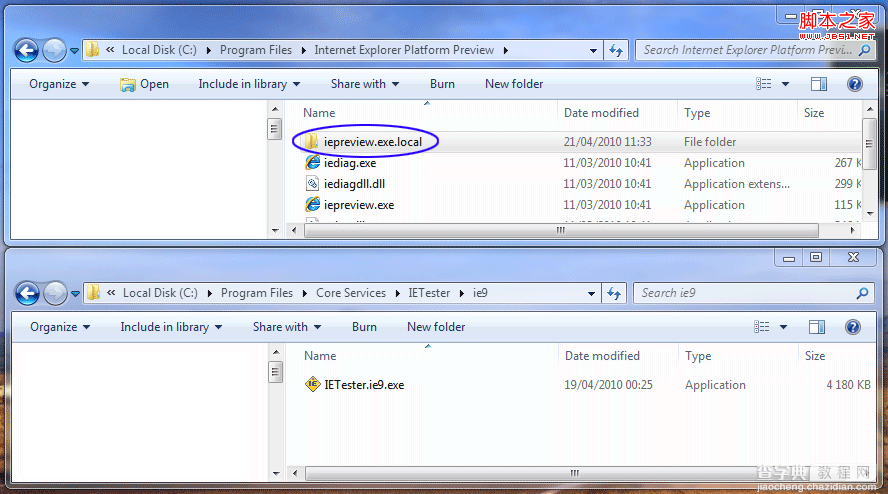Open view options arrow in top window
This screenshot has height=494, width=888.
coord(785,84)
